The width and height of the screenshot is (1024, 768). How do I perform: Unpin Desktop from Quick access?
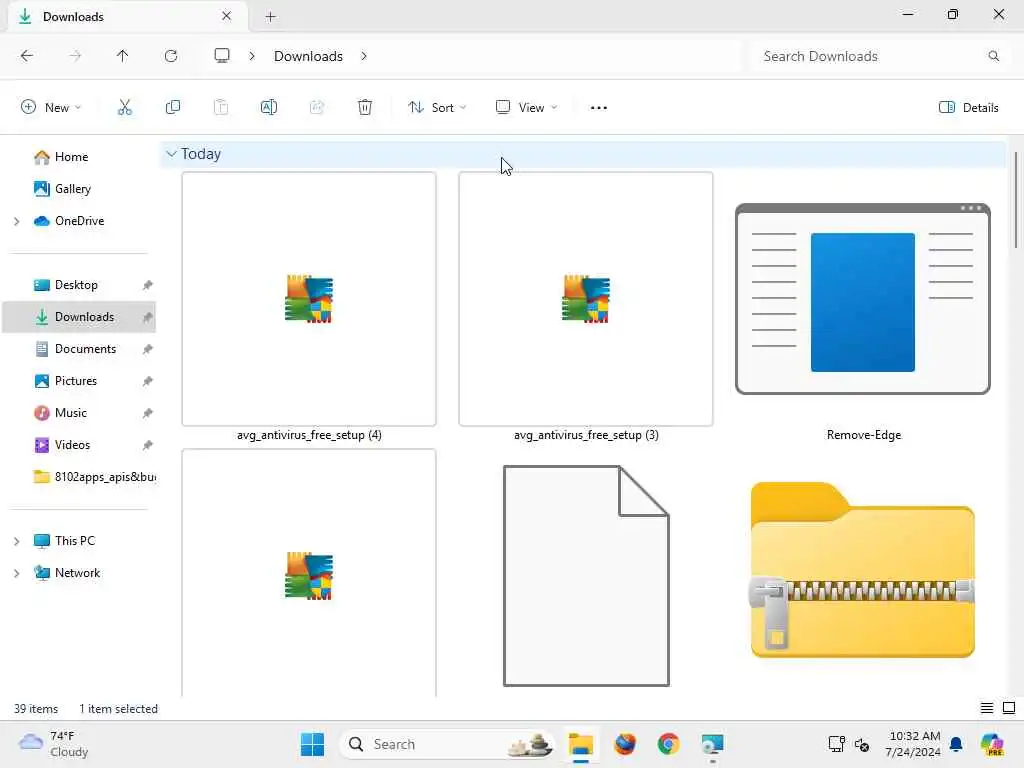click(148, 285)
